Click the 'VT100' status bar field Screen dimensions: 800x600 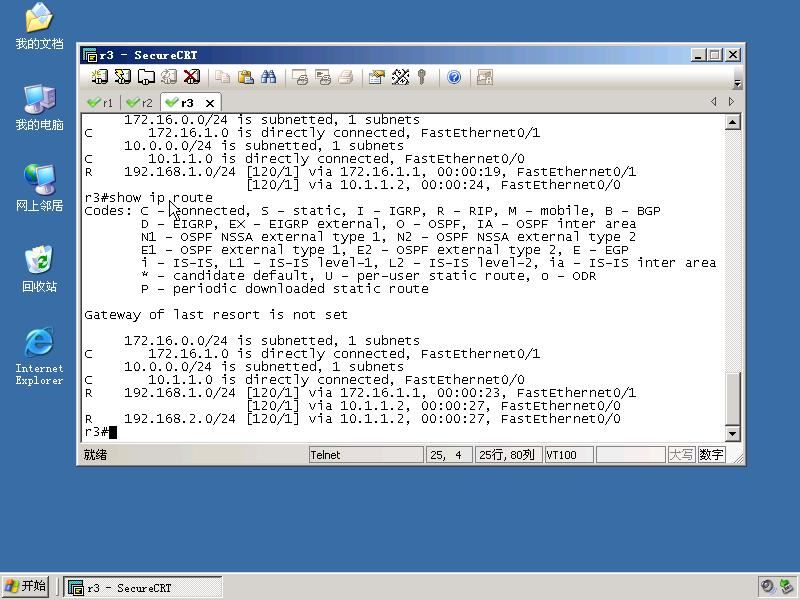pyautogui.click(x=568, y=455)
